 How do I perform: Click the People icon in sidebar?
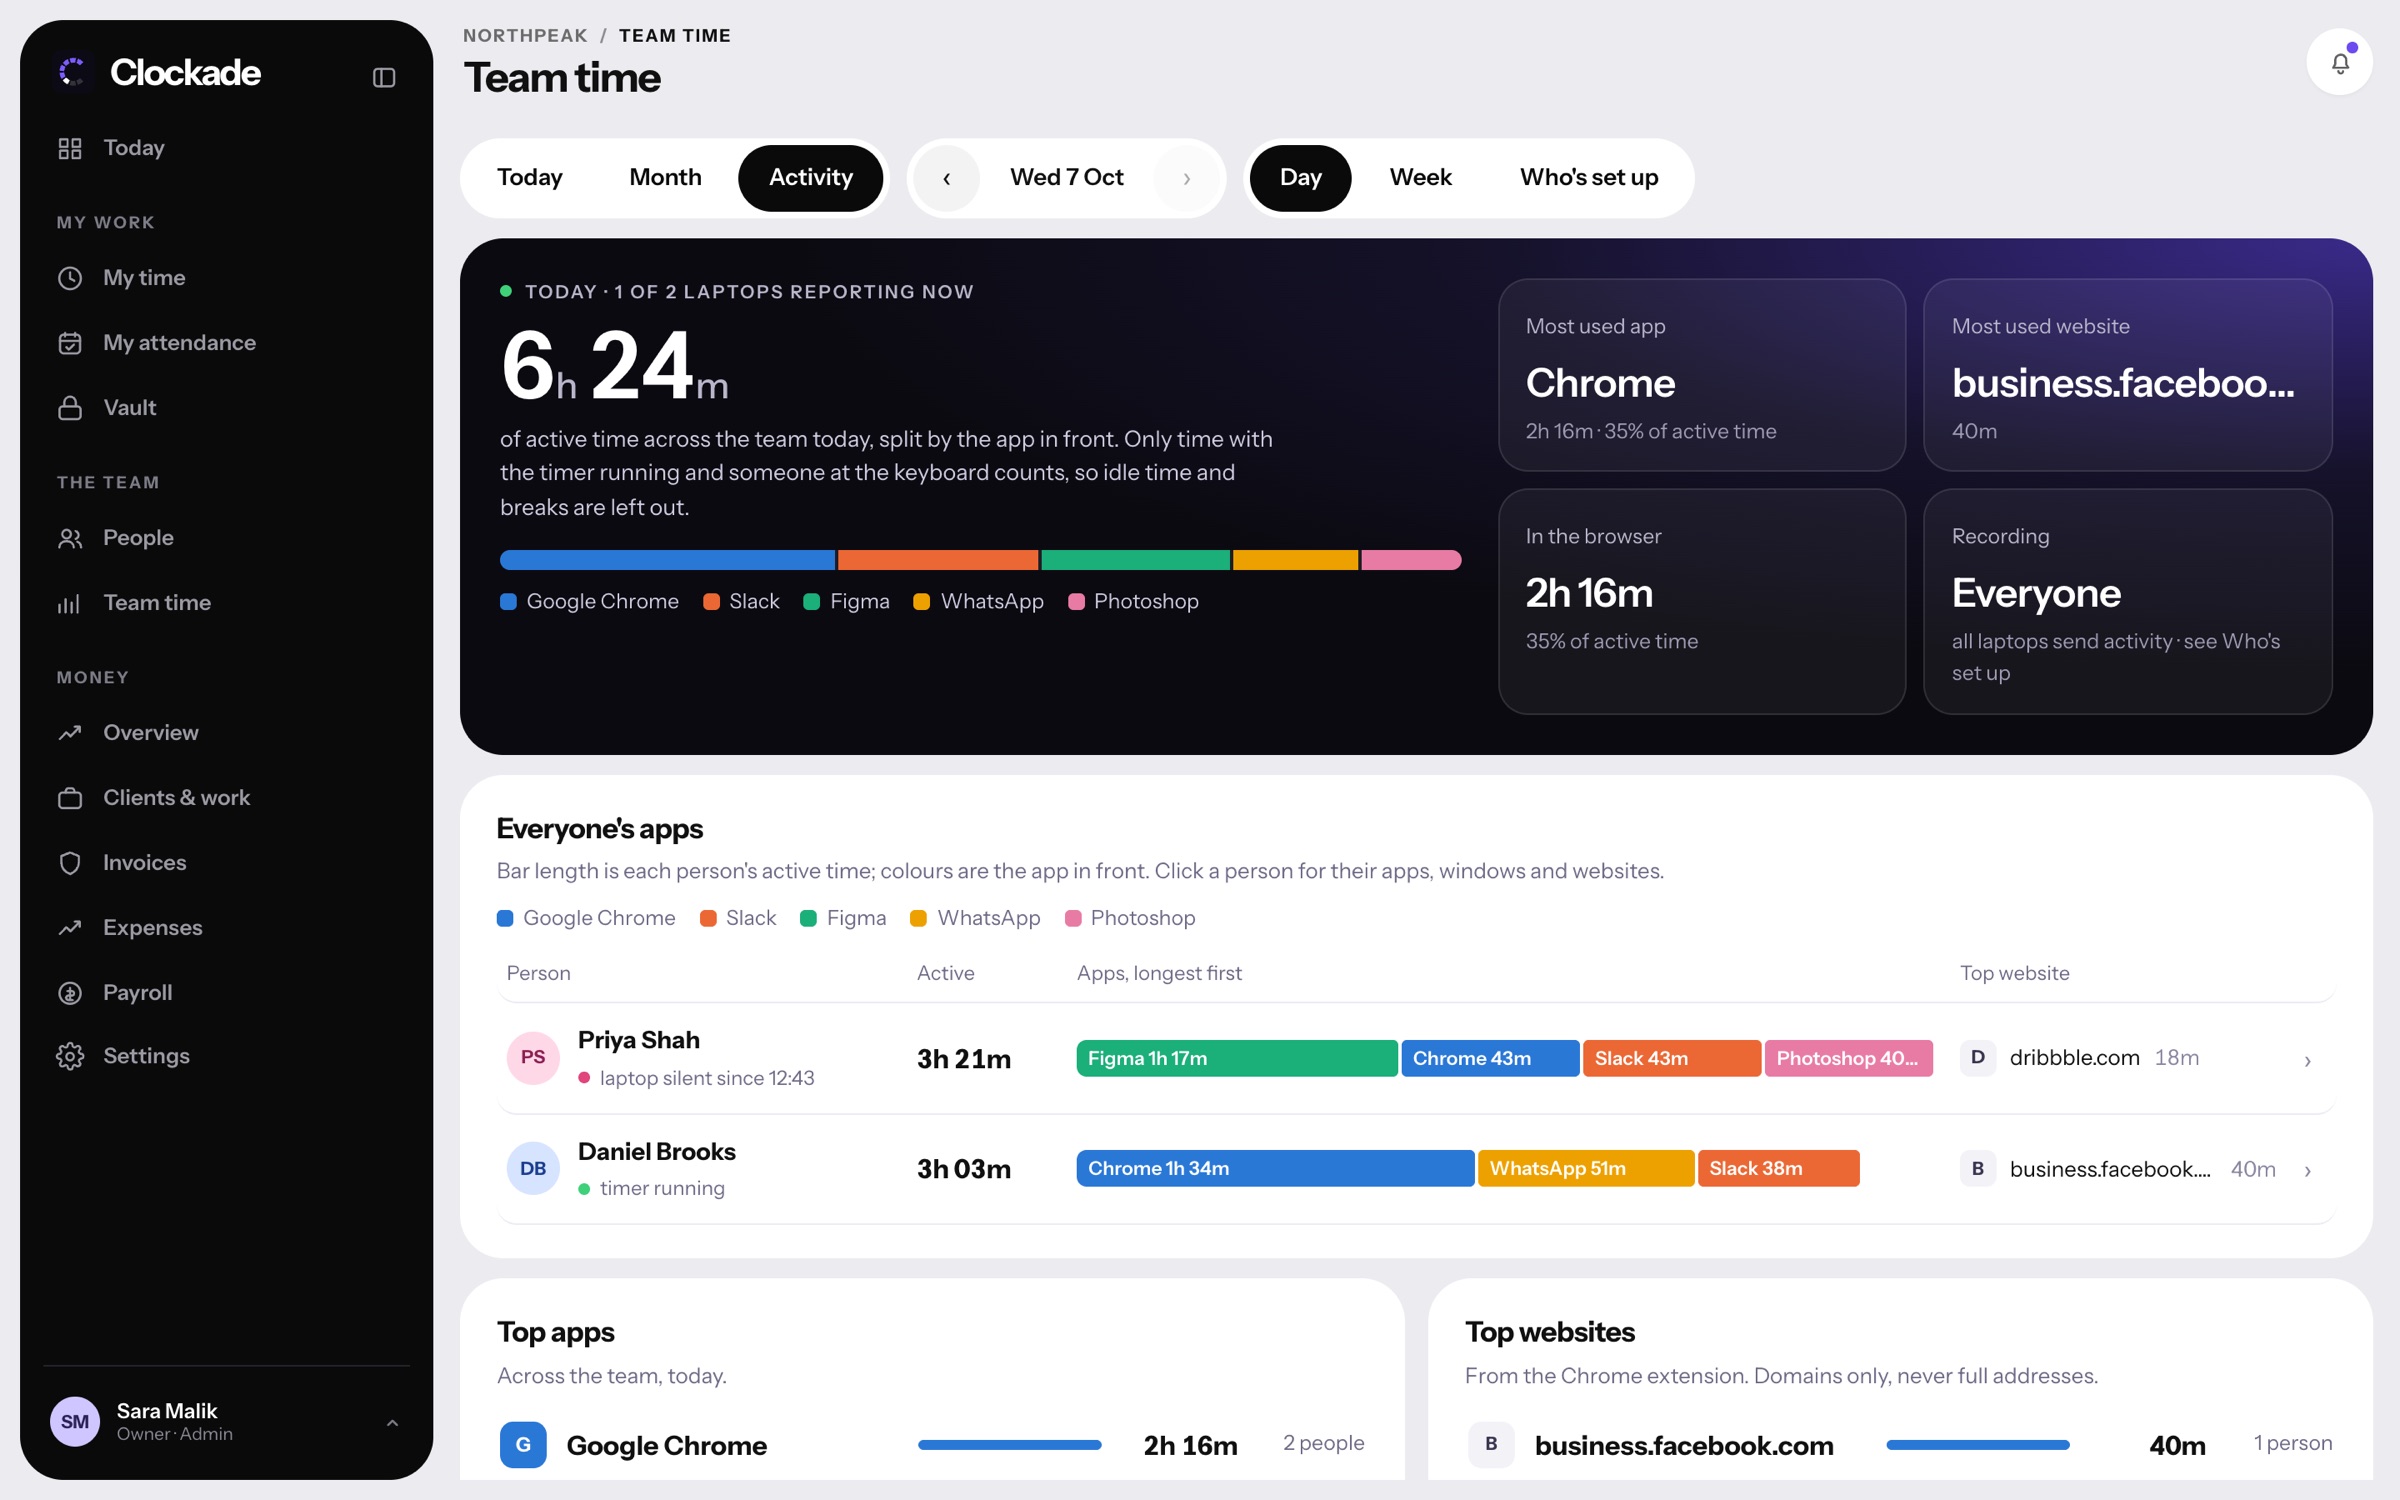tap(70, 538)
